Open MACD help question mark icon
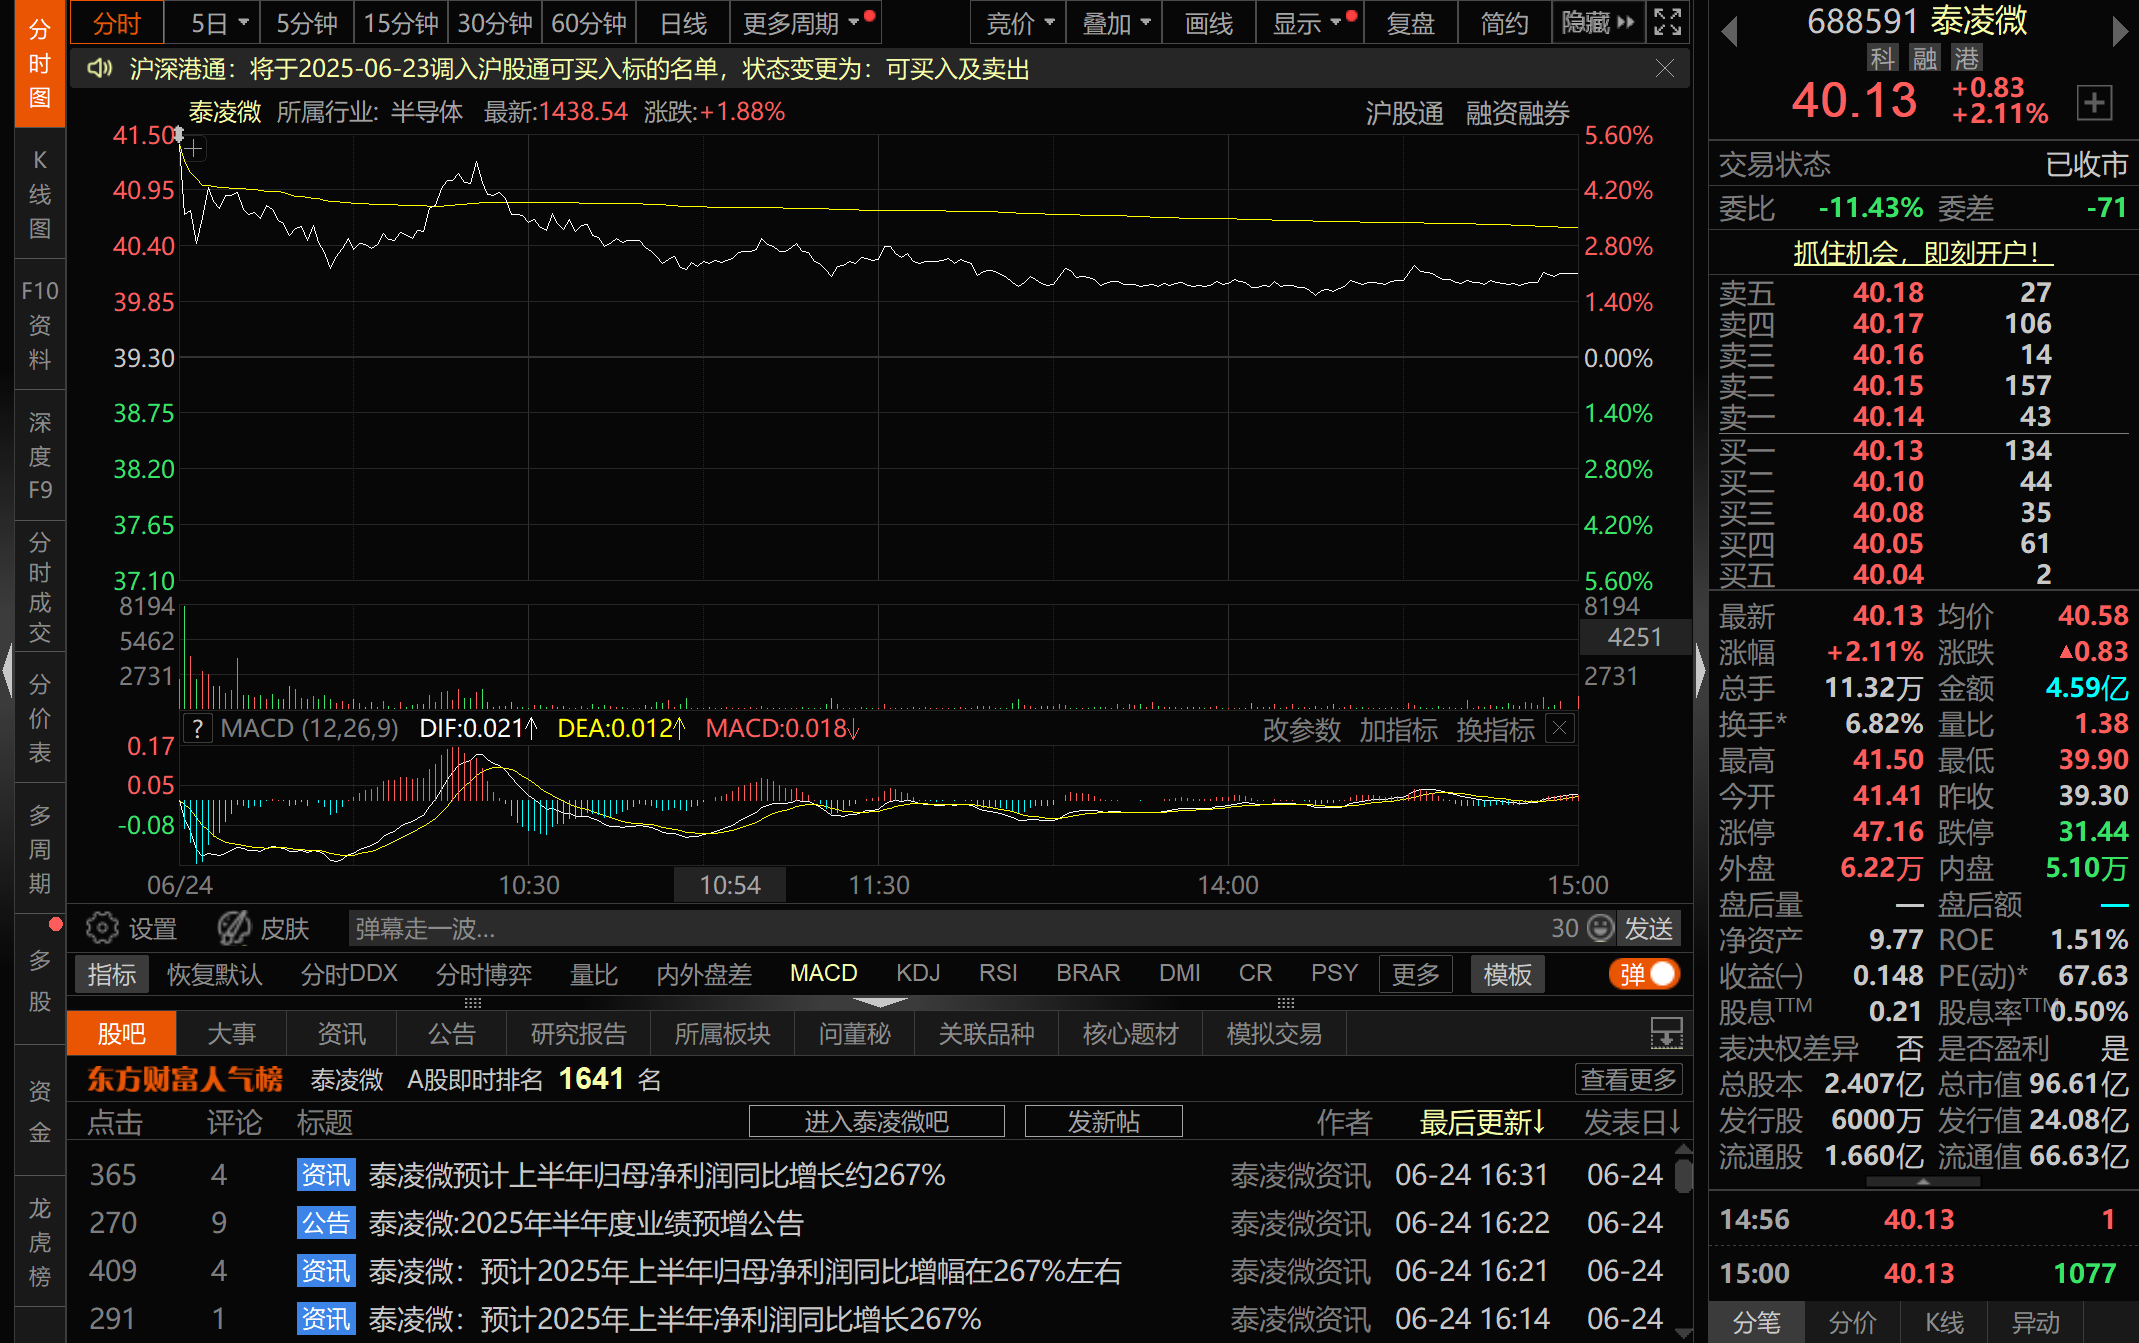Screen dimensions: 2139x1343 point(198,728)
